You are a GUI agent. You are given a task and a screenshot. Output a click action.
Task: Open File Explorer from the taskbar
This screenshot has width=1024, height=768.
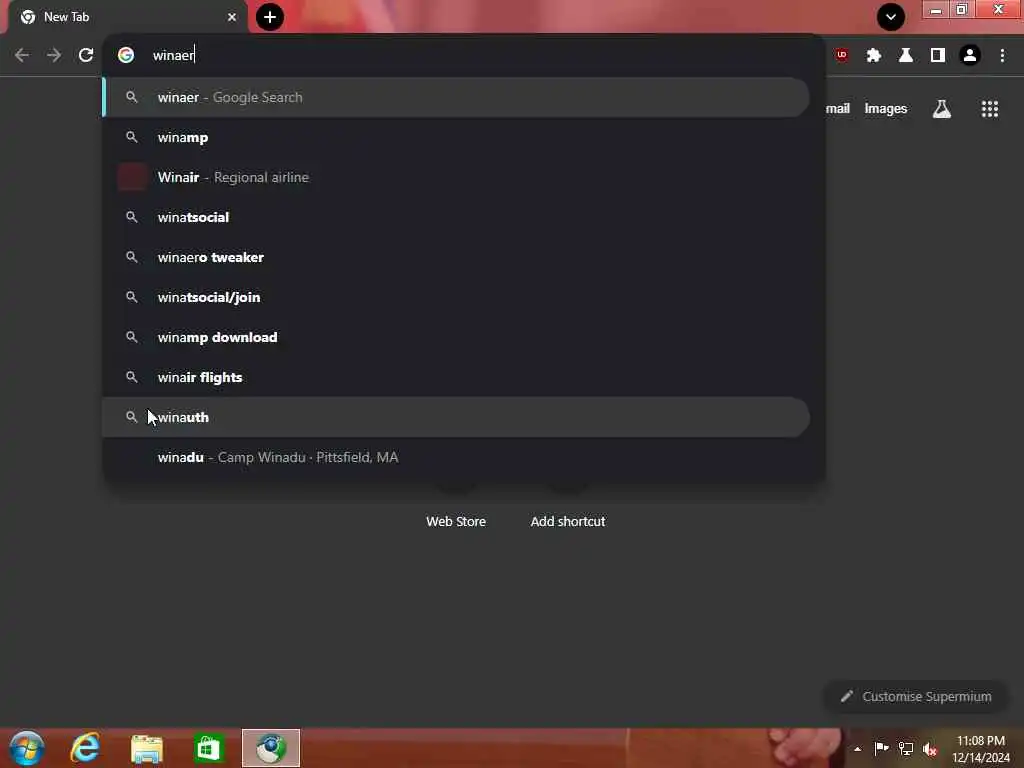tap(147, 748)
